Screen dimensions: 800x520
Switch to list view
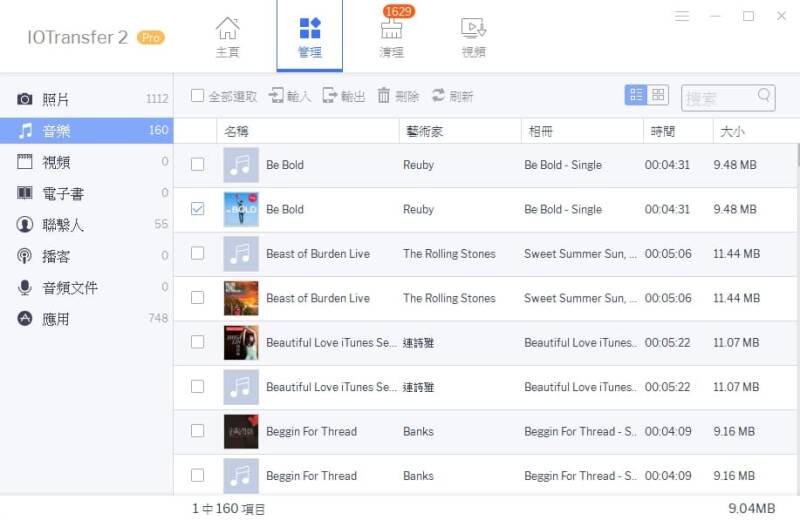636,95
